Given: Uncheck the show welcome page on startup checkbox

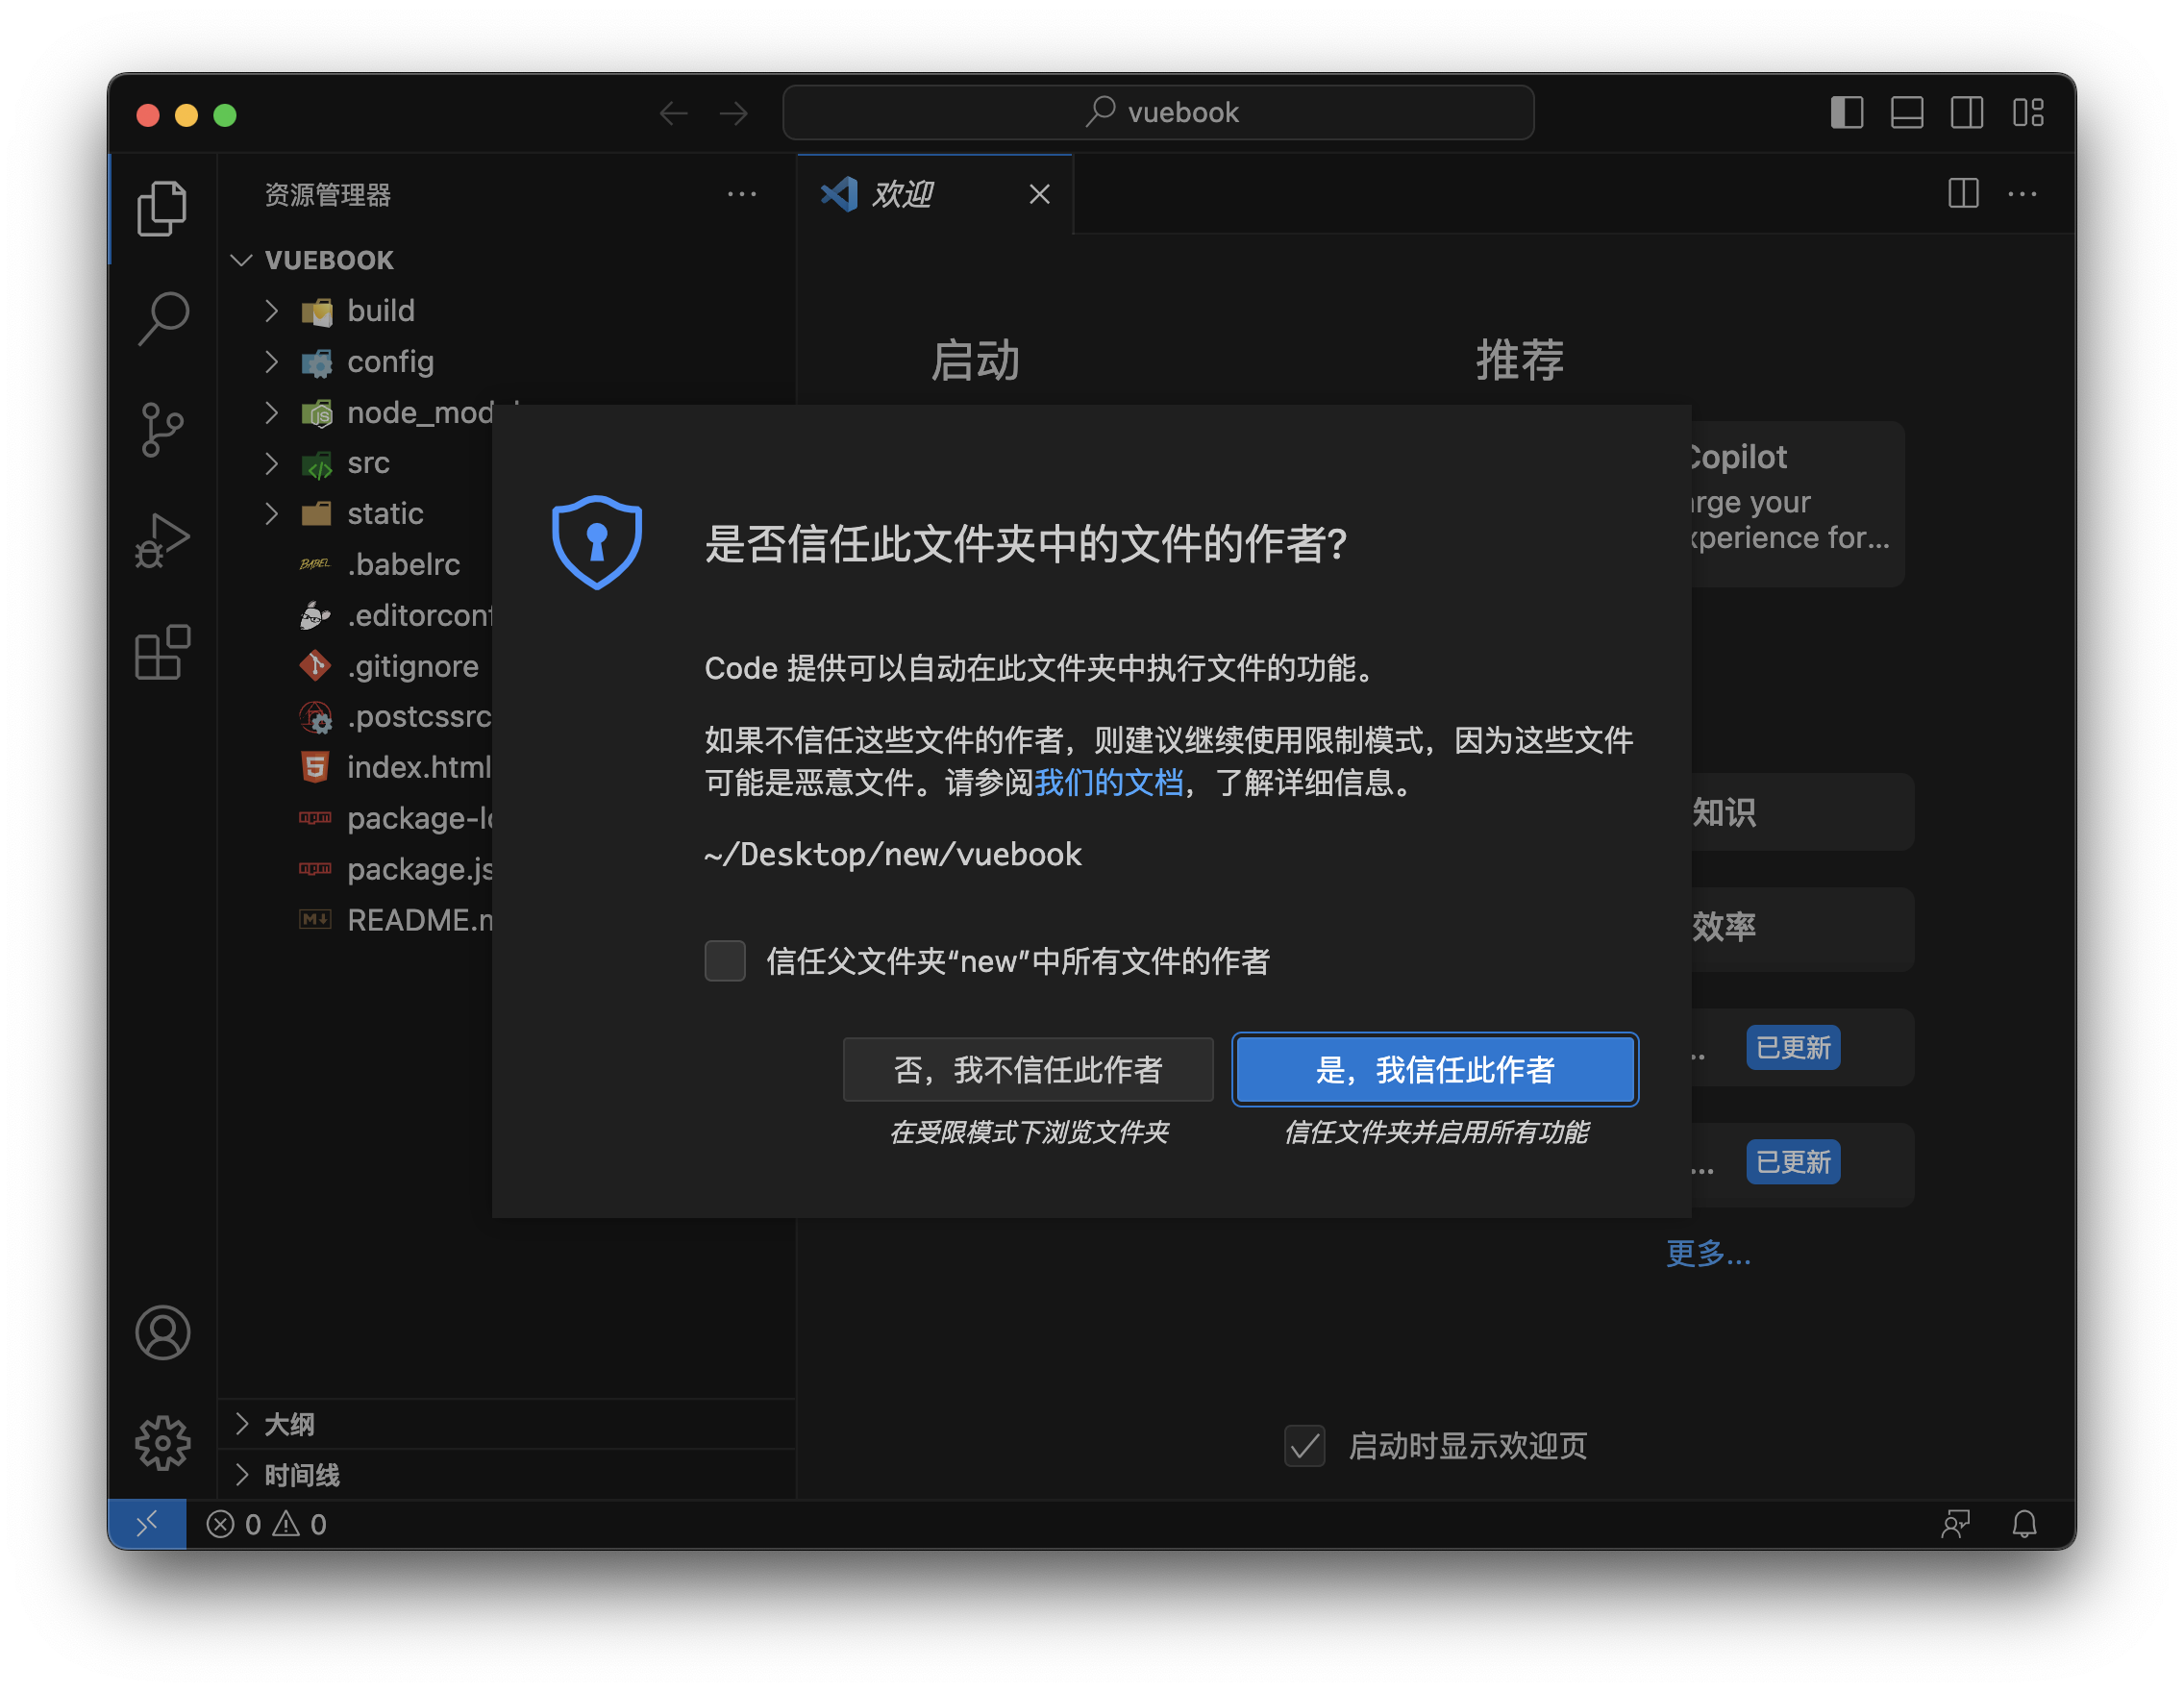Looking at the screenshot, I should click(x=1304, y=1446).
